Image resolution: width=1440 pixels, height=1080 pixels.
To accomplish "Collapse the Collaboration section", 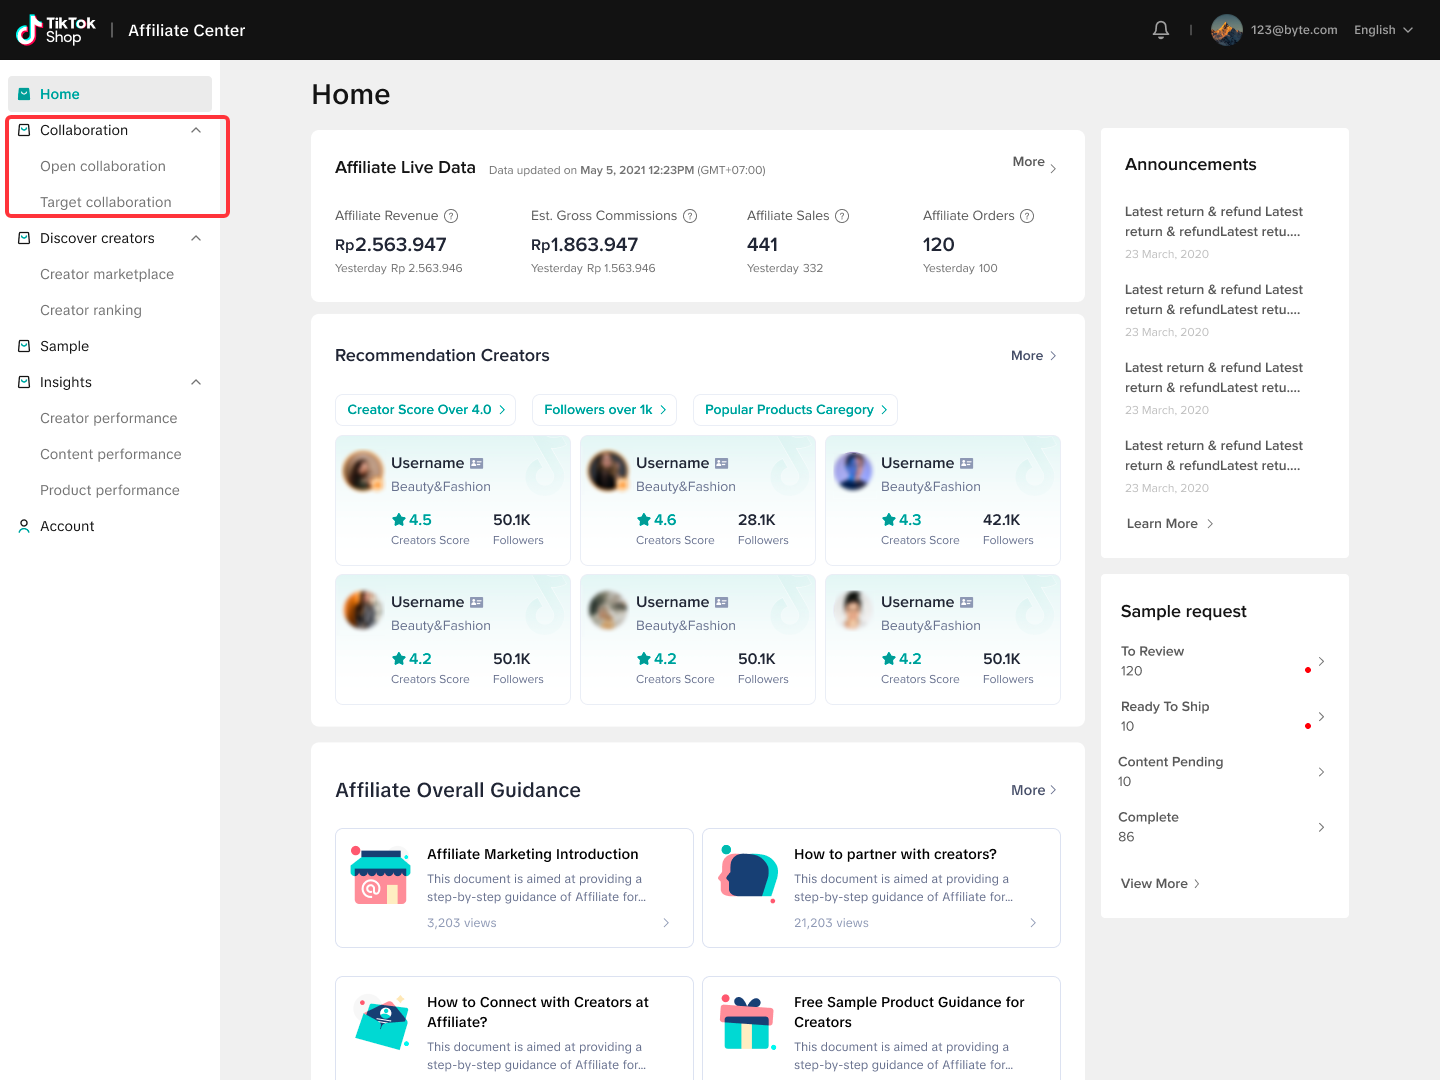I will (196, 130).
